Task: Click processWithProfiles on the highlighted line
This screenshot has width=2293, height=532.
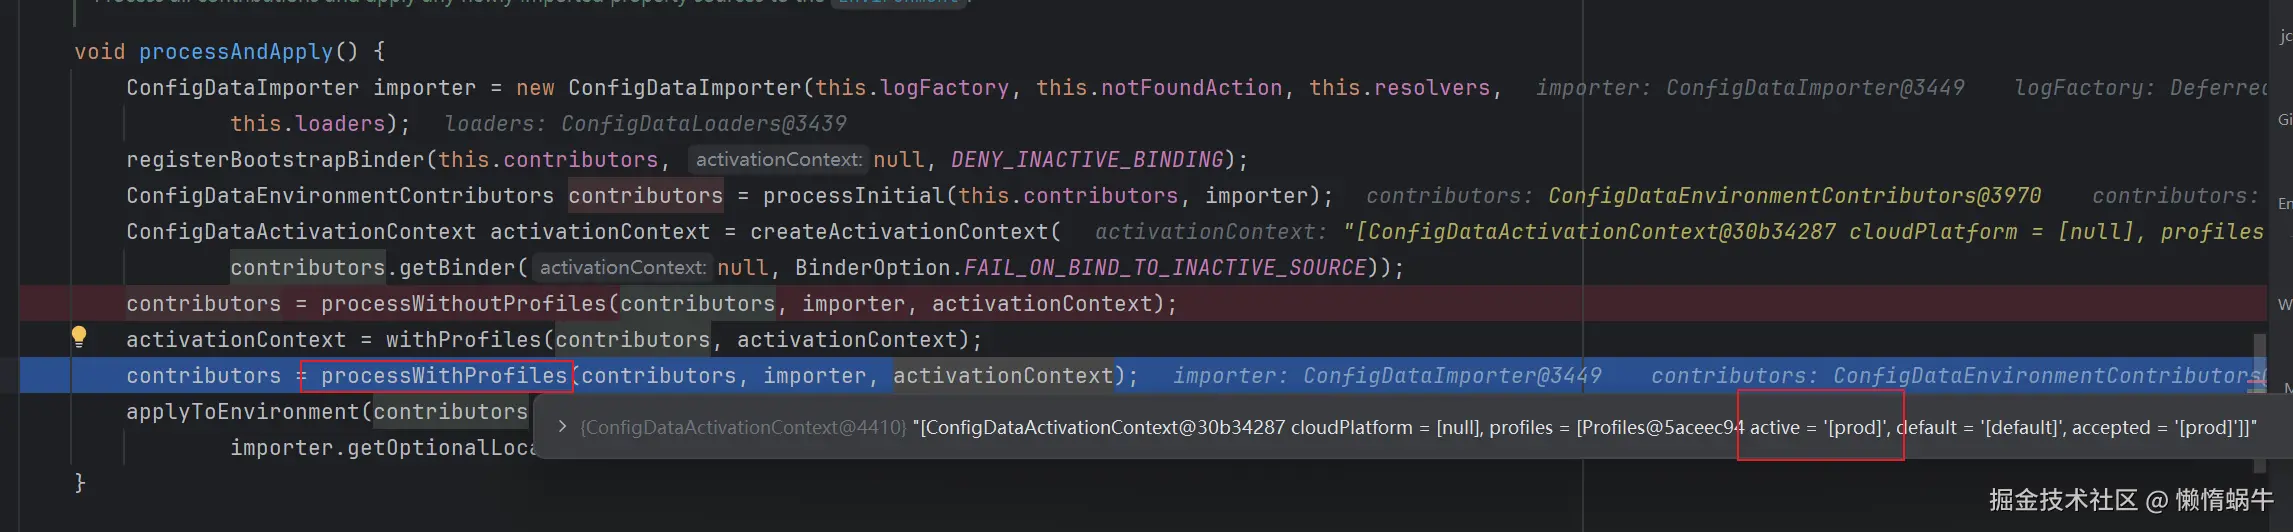Action: pyautogui.click(x=444, y=375)
